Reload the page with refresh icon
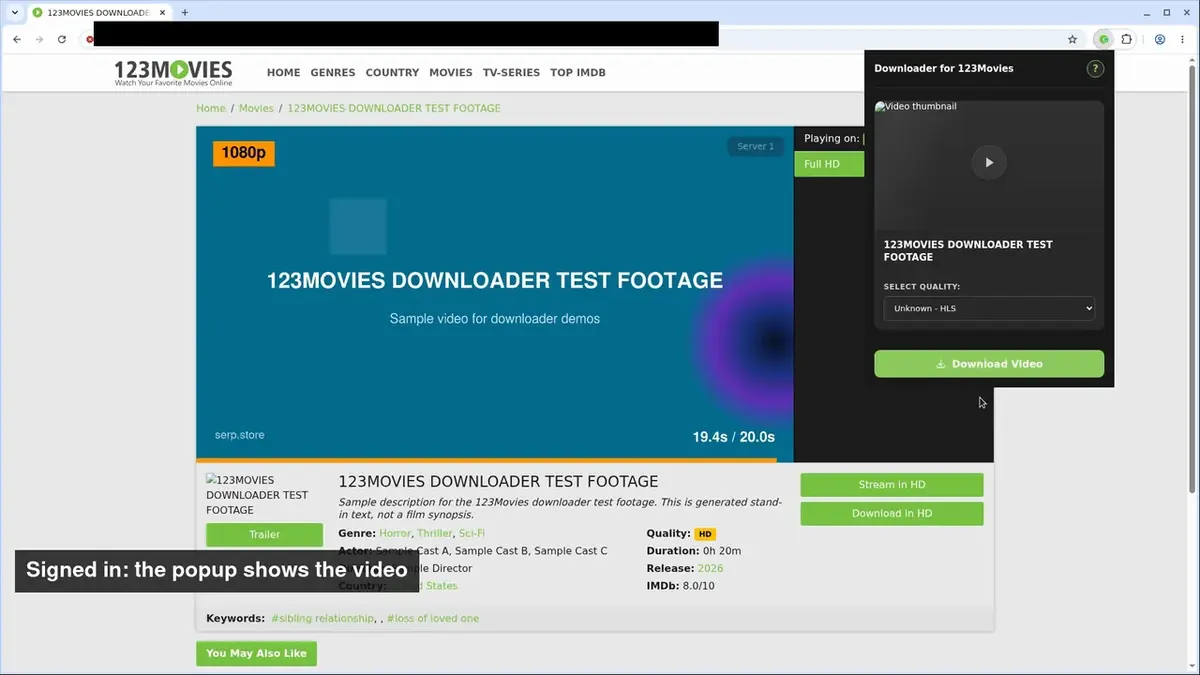Screen dimensions: 1200x675 tap(62, 39)
